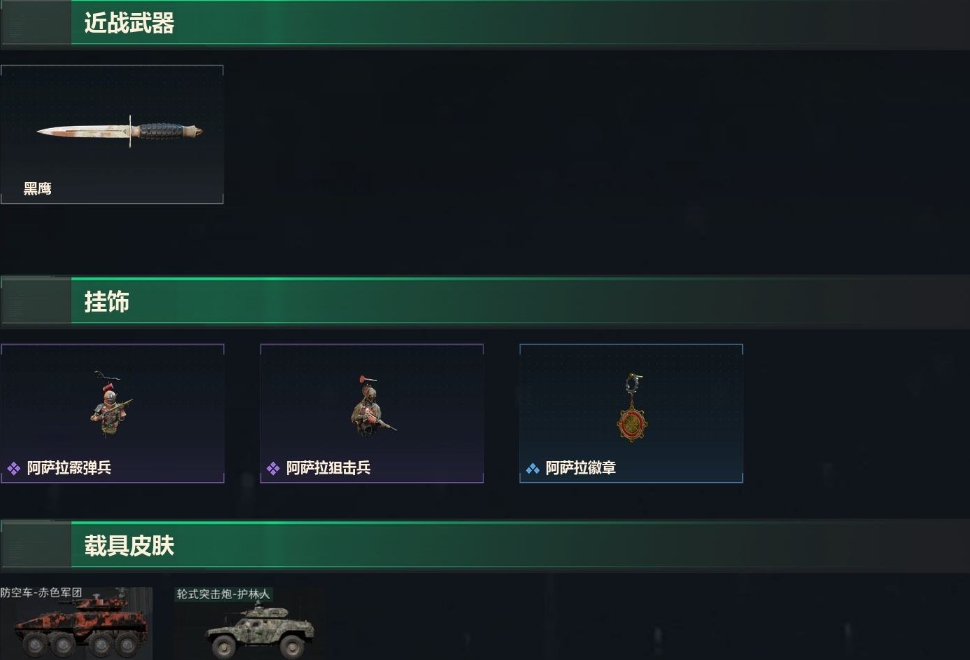Viewport: 970px width, 660px height.
Task: Click the 轮式突击炮-护林人 caption text
Action: 223,594
